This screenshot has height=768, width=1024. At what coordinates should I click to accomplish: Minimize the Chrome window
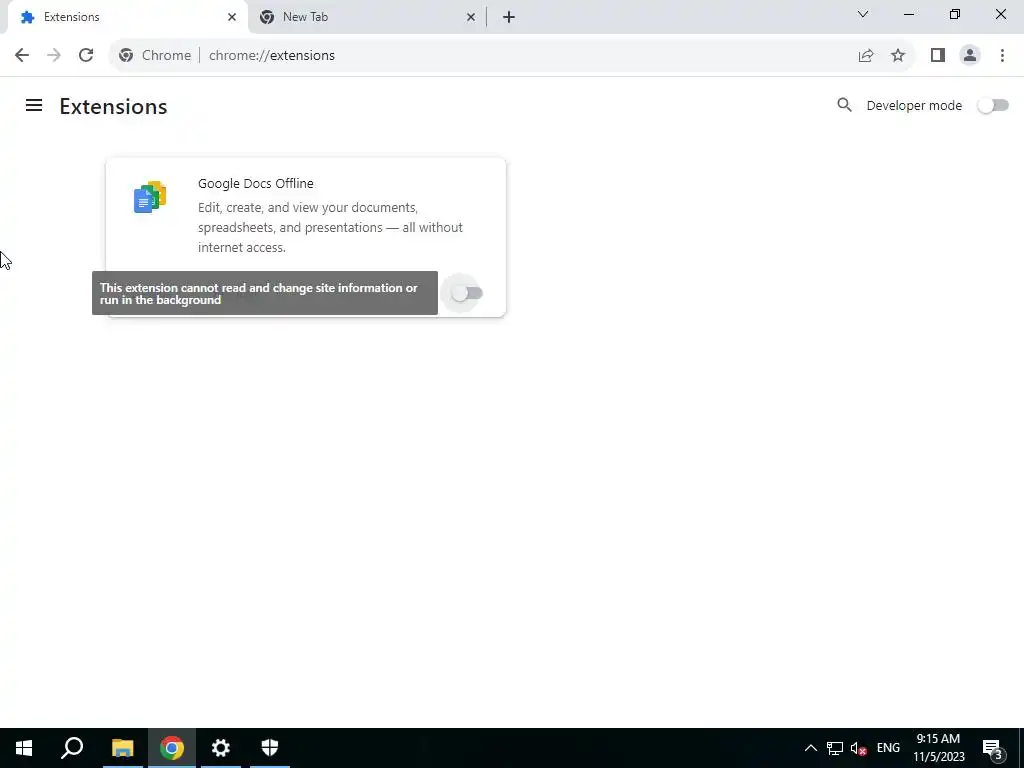point(908,14)
